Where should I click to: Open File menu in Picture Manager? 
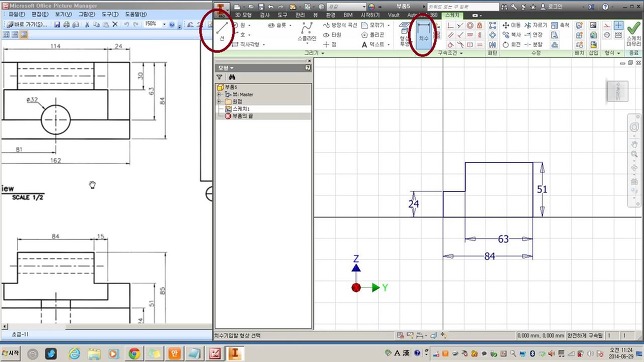(x=16, y=14)
